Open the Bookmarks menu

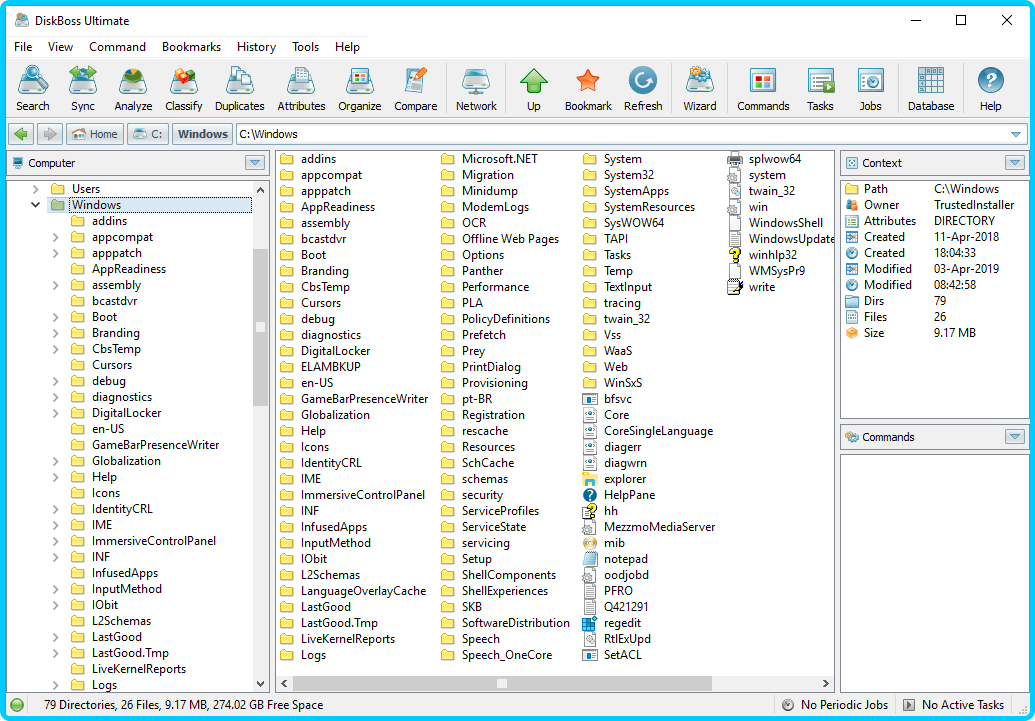[191, 47]
